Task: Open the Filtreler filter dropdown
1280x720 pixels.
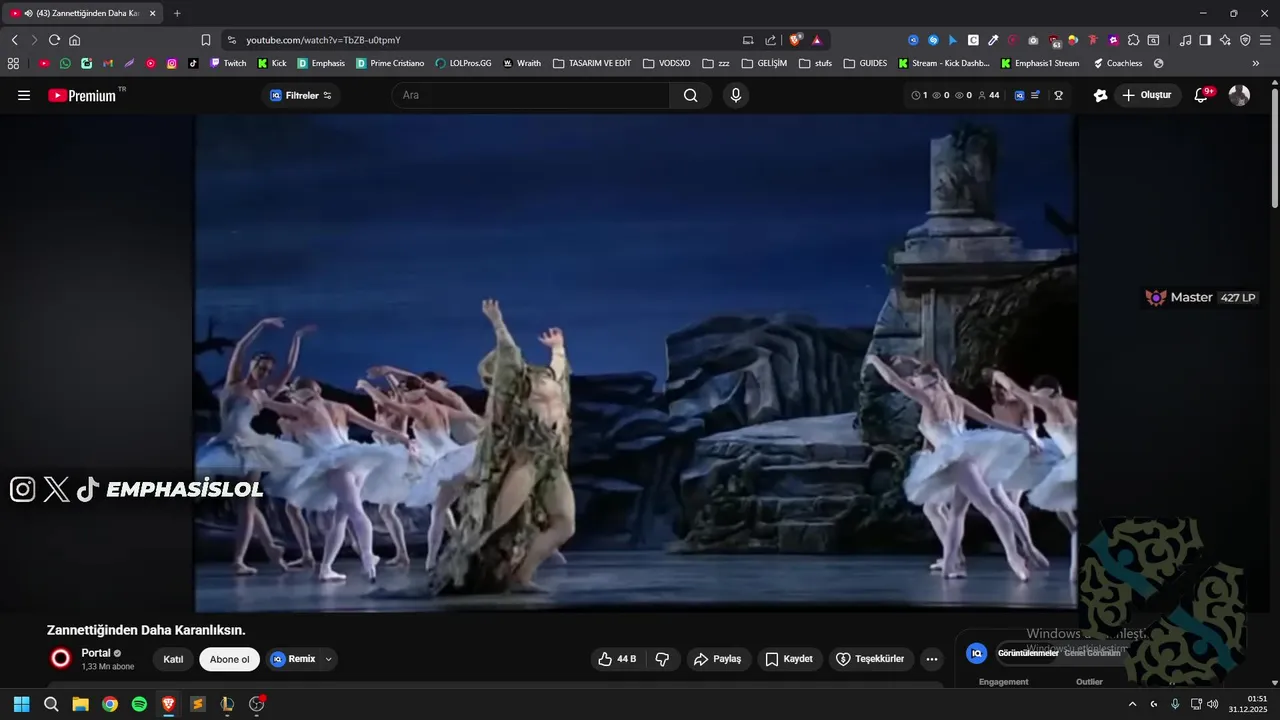Action: click(x=301, y=95)
